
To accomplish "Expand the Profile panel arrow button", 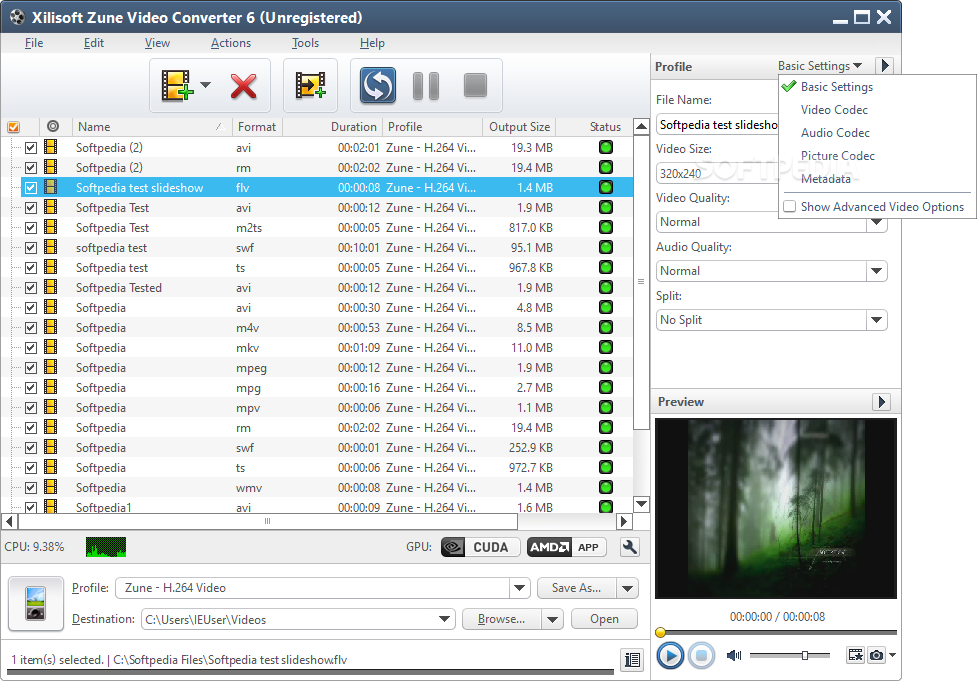I will [885, 65].
